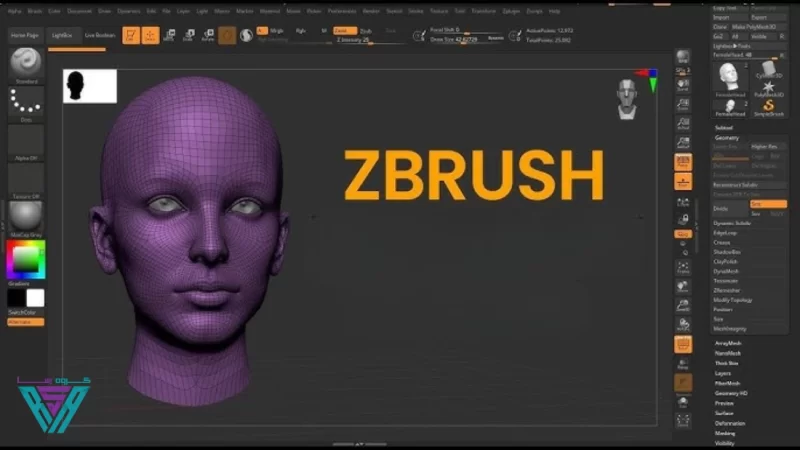Toggle PolyF wireframe display
The image size is (800, 450).
point(683,344)
